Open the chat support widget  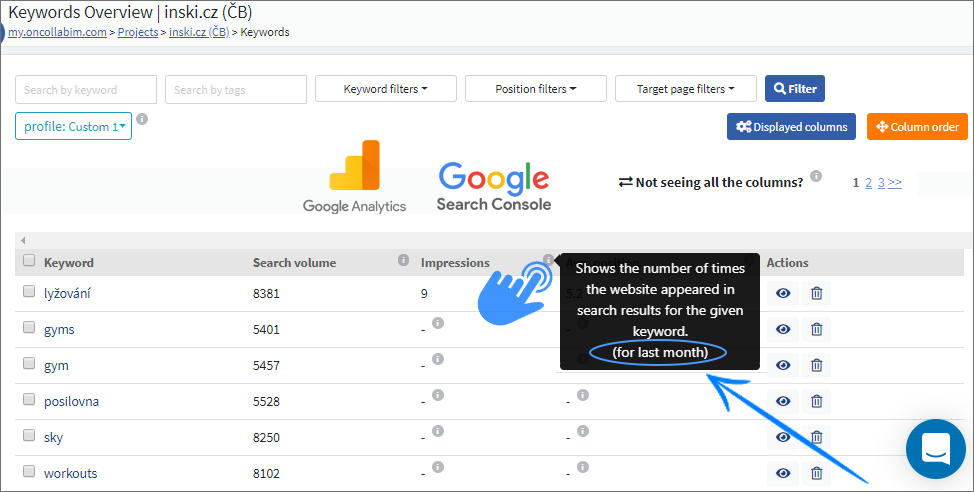pyautogui.click(x=936, y=449)
